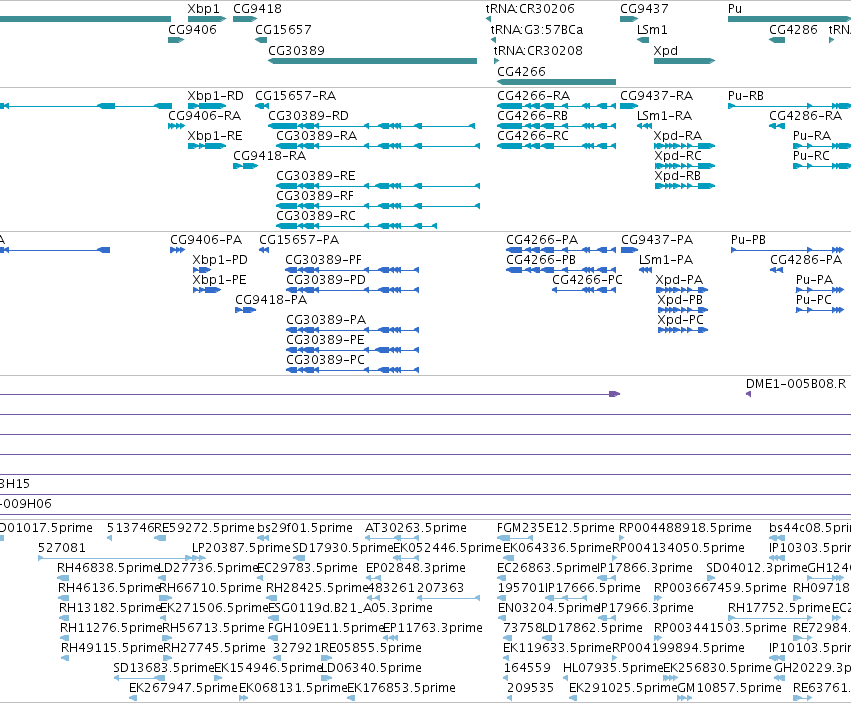Viewport: 851px width, 703px height.
Task: Click the FGM235E12.5prime EST label
Action: pyautogui.click(x=556, y=528)
